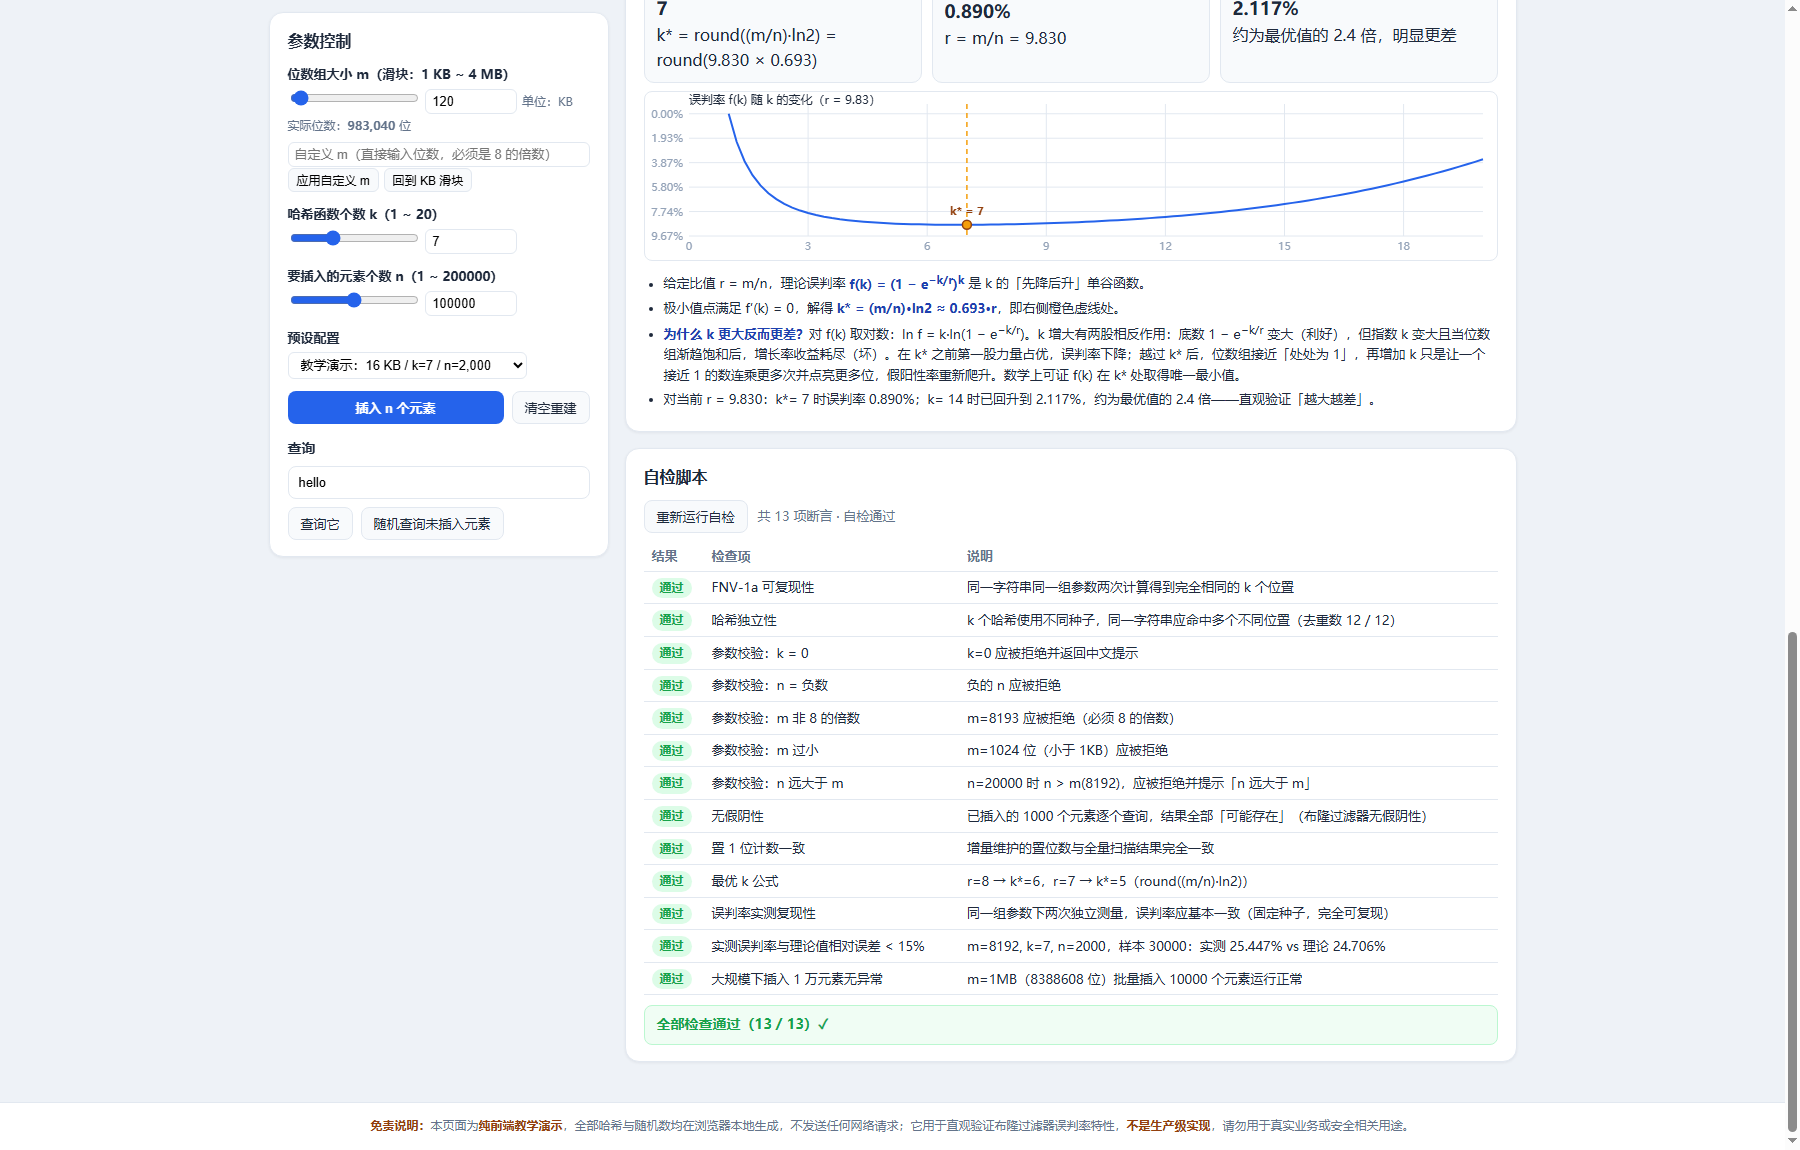
Task: Click the 全部检查通过 (13 / 13) banner text
Action: 743,1024
